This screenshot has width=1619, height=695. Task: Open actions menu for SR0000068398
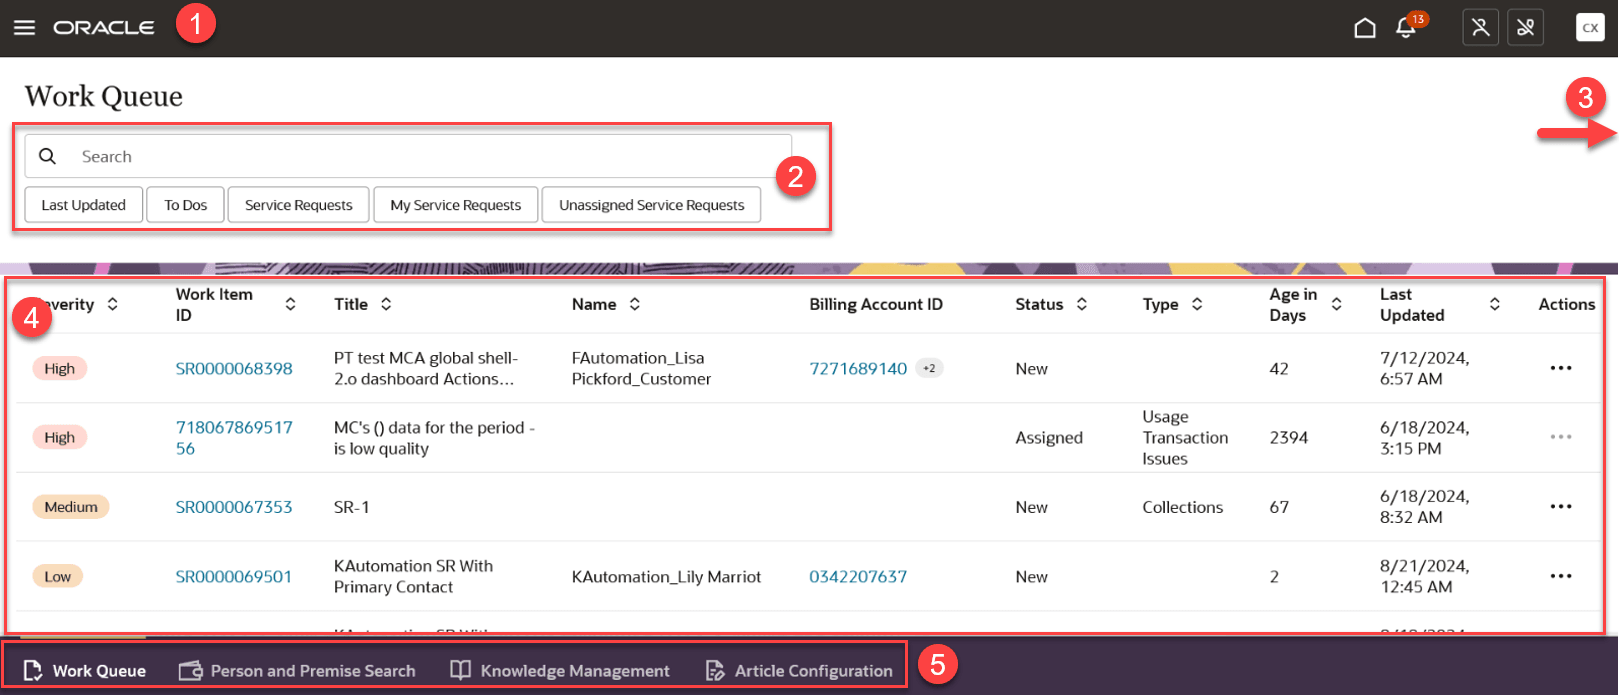(1560, 368)
